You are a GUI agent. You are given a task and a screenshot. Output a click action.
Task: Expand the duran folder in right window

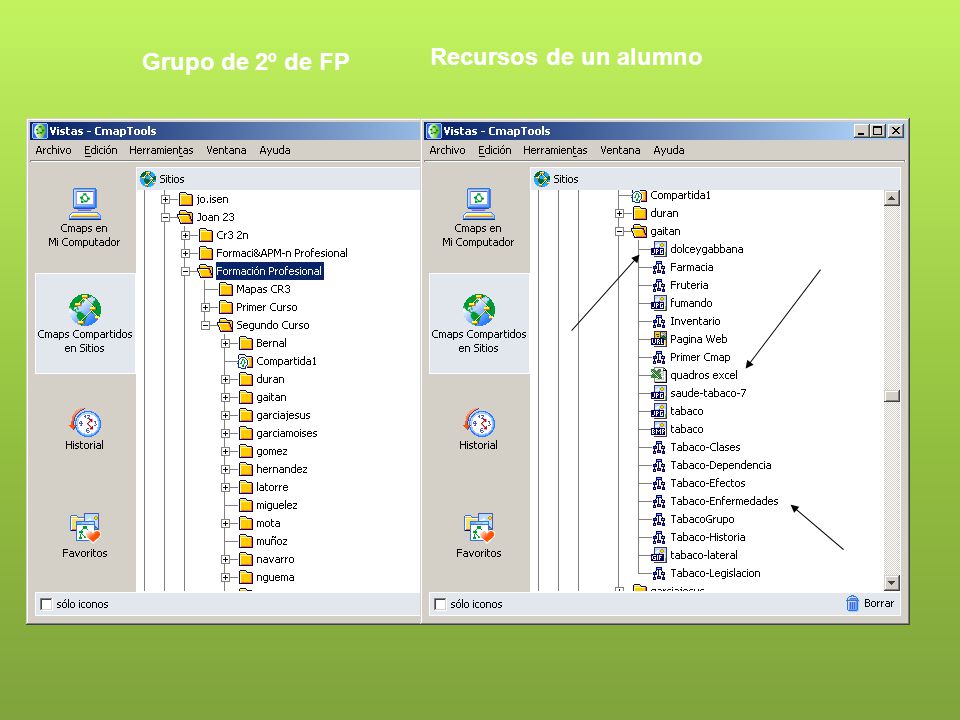(x=620, y=213)
